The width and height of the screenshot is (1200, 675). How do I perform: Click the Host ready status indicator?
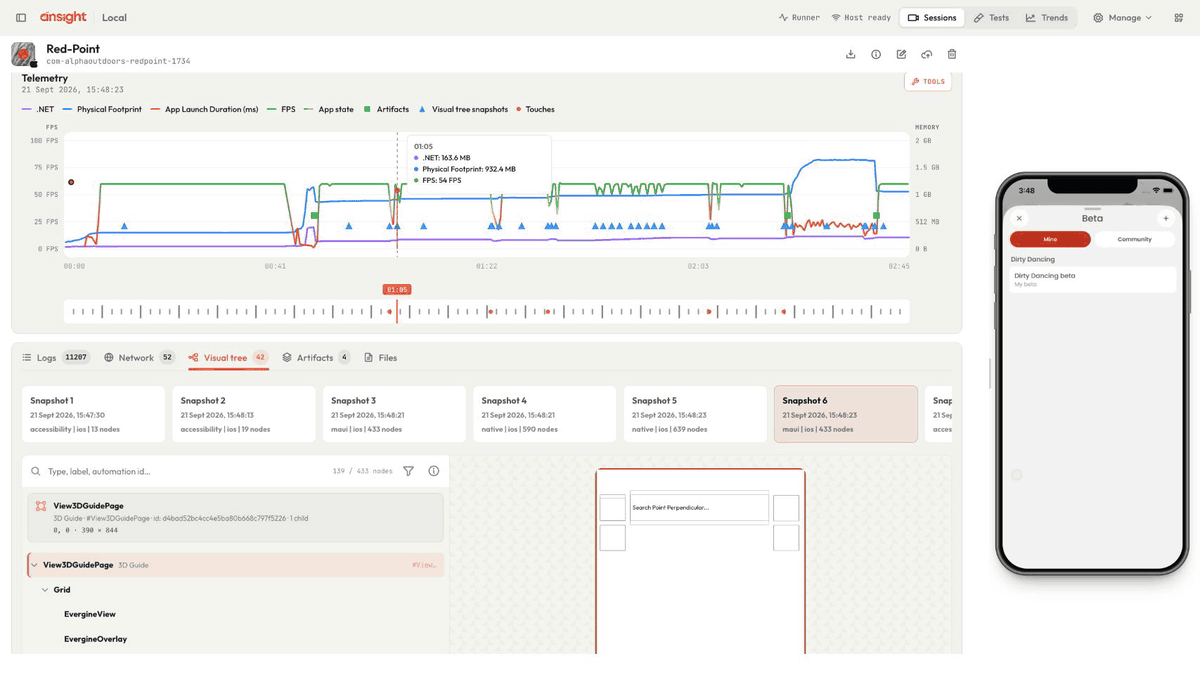click(861, 18)
